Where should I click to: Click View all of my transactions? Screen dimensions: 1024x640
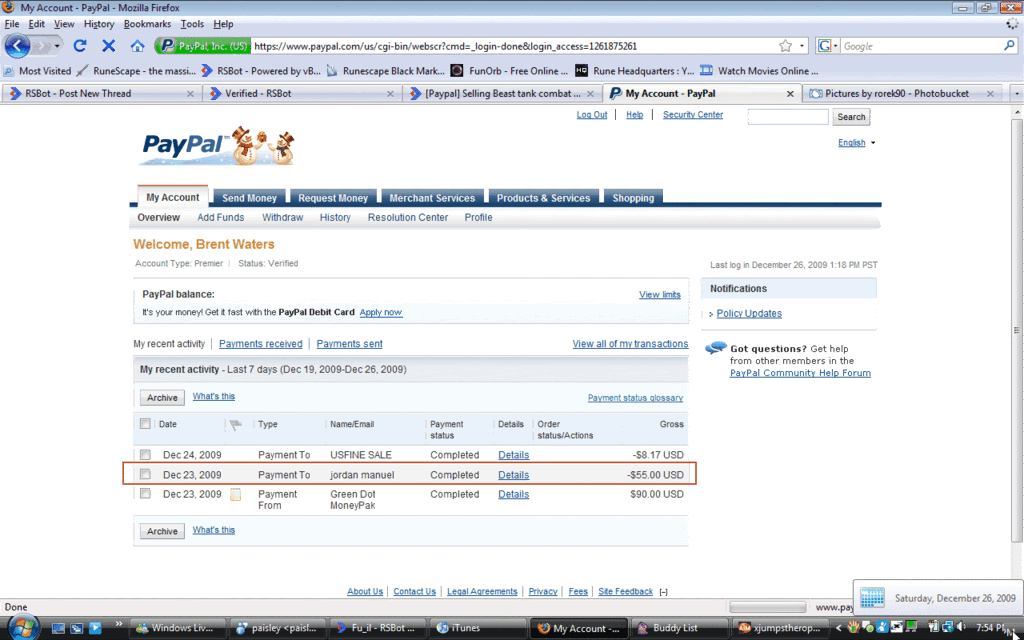630,344
